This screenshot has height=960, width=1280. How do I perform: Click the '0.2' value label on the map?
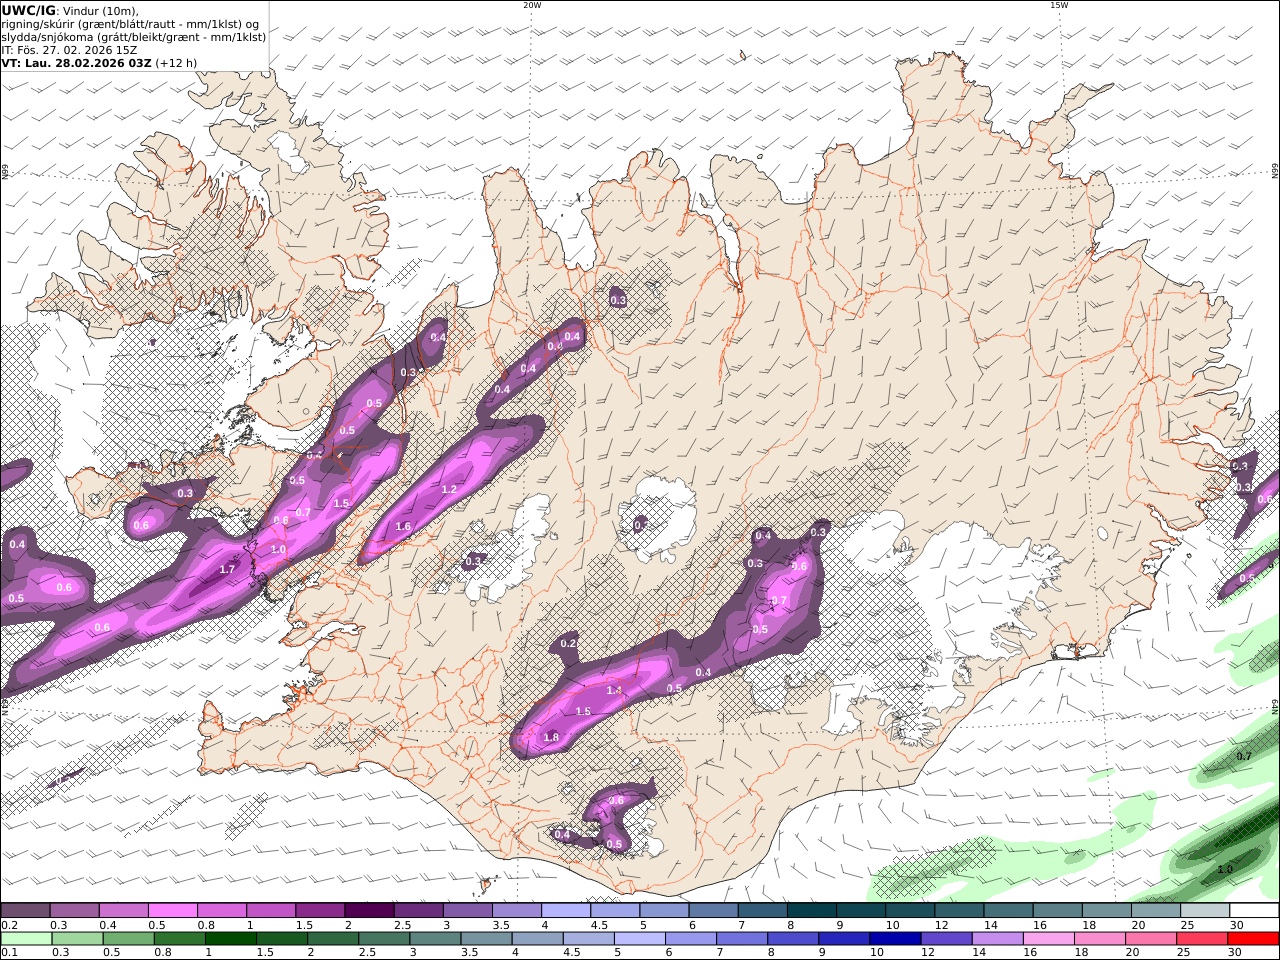click(x=569, y=643)
